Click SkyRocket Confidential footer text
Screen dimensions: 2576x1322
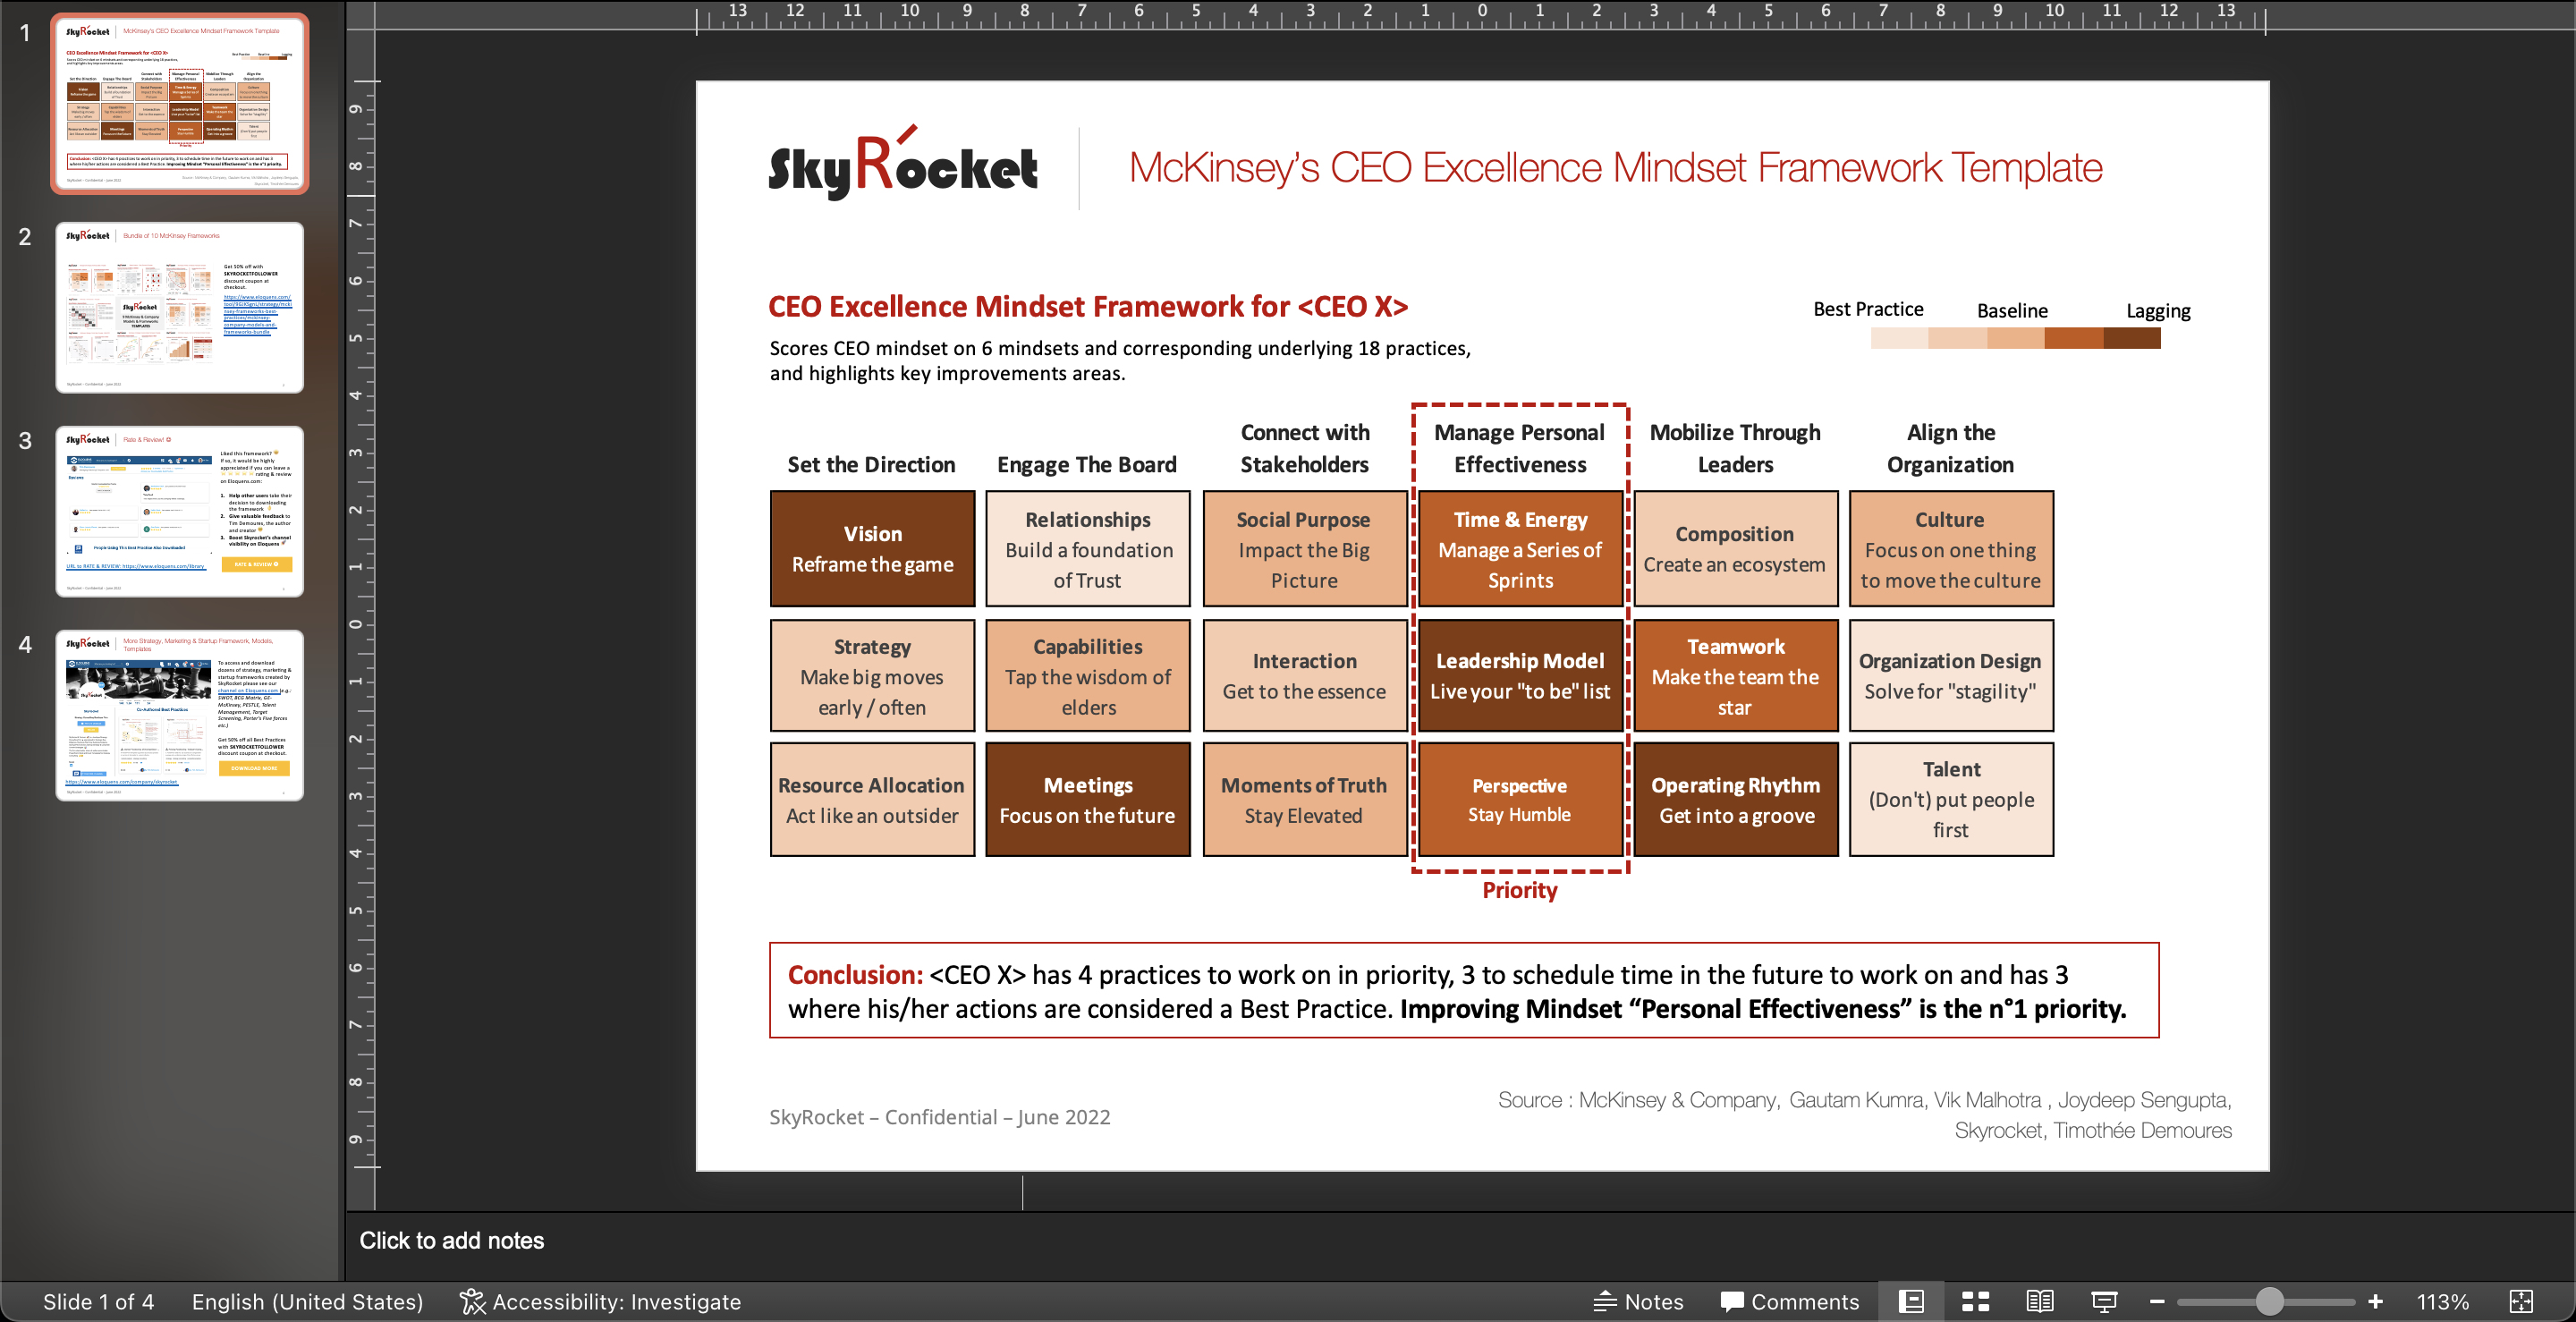point(939,1117)
